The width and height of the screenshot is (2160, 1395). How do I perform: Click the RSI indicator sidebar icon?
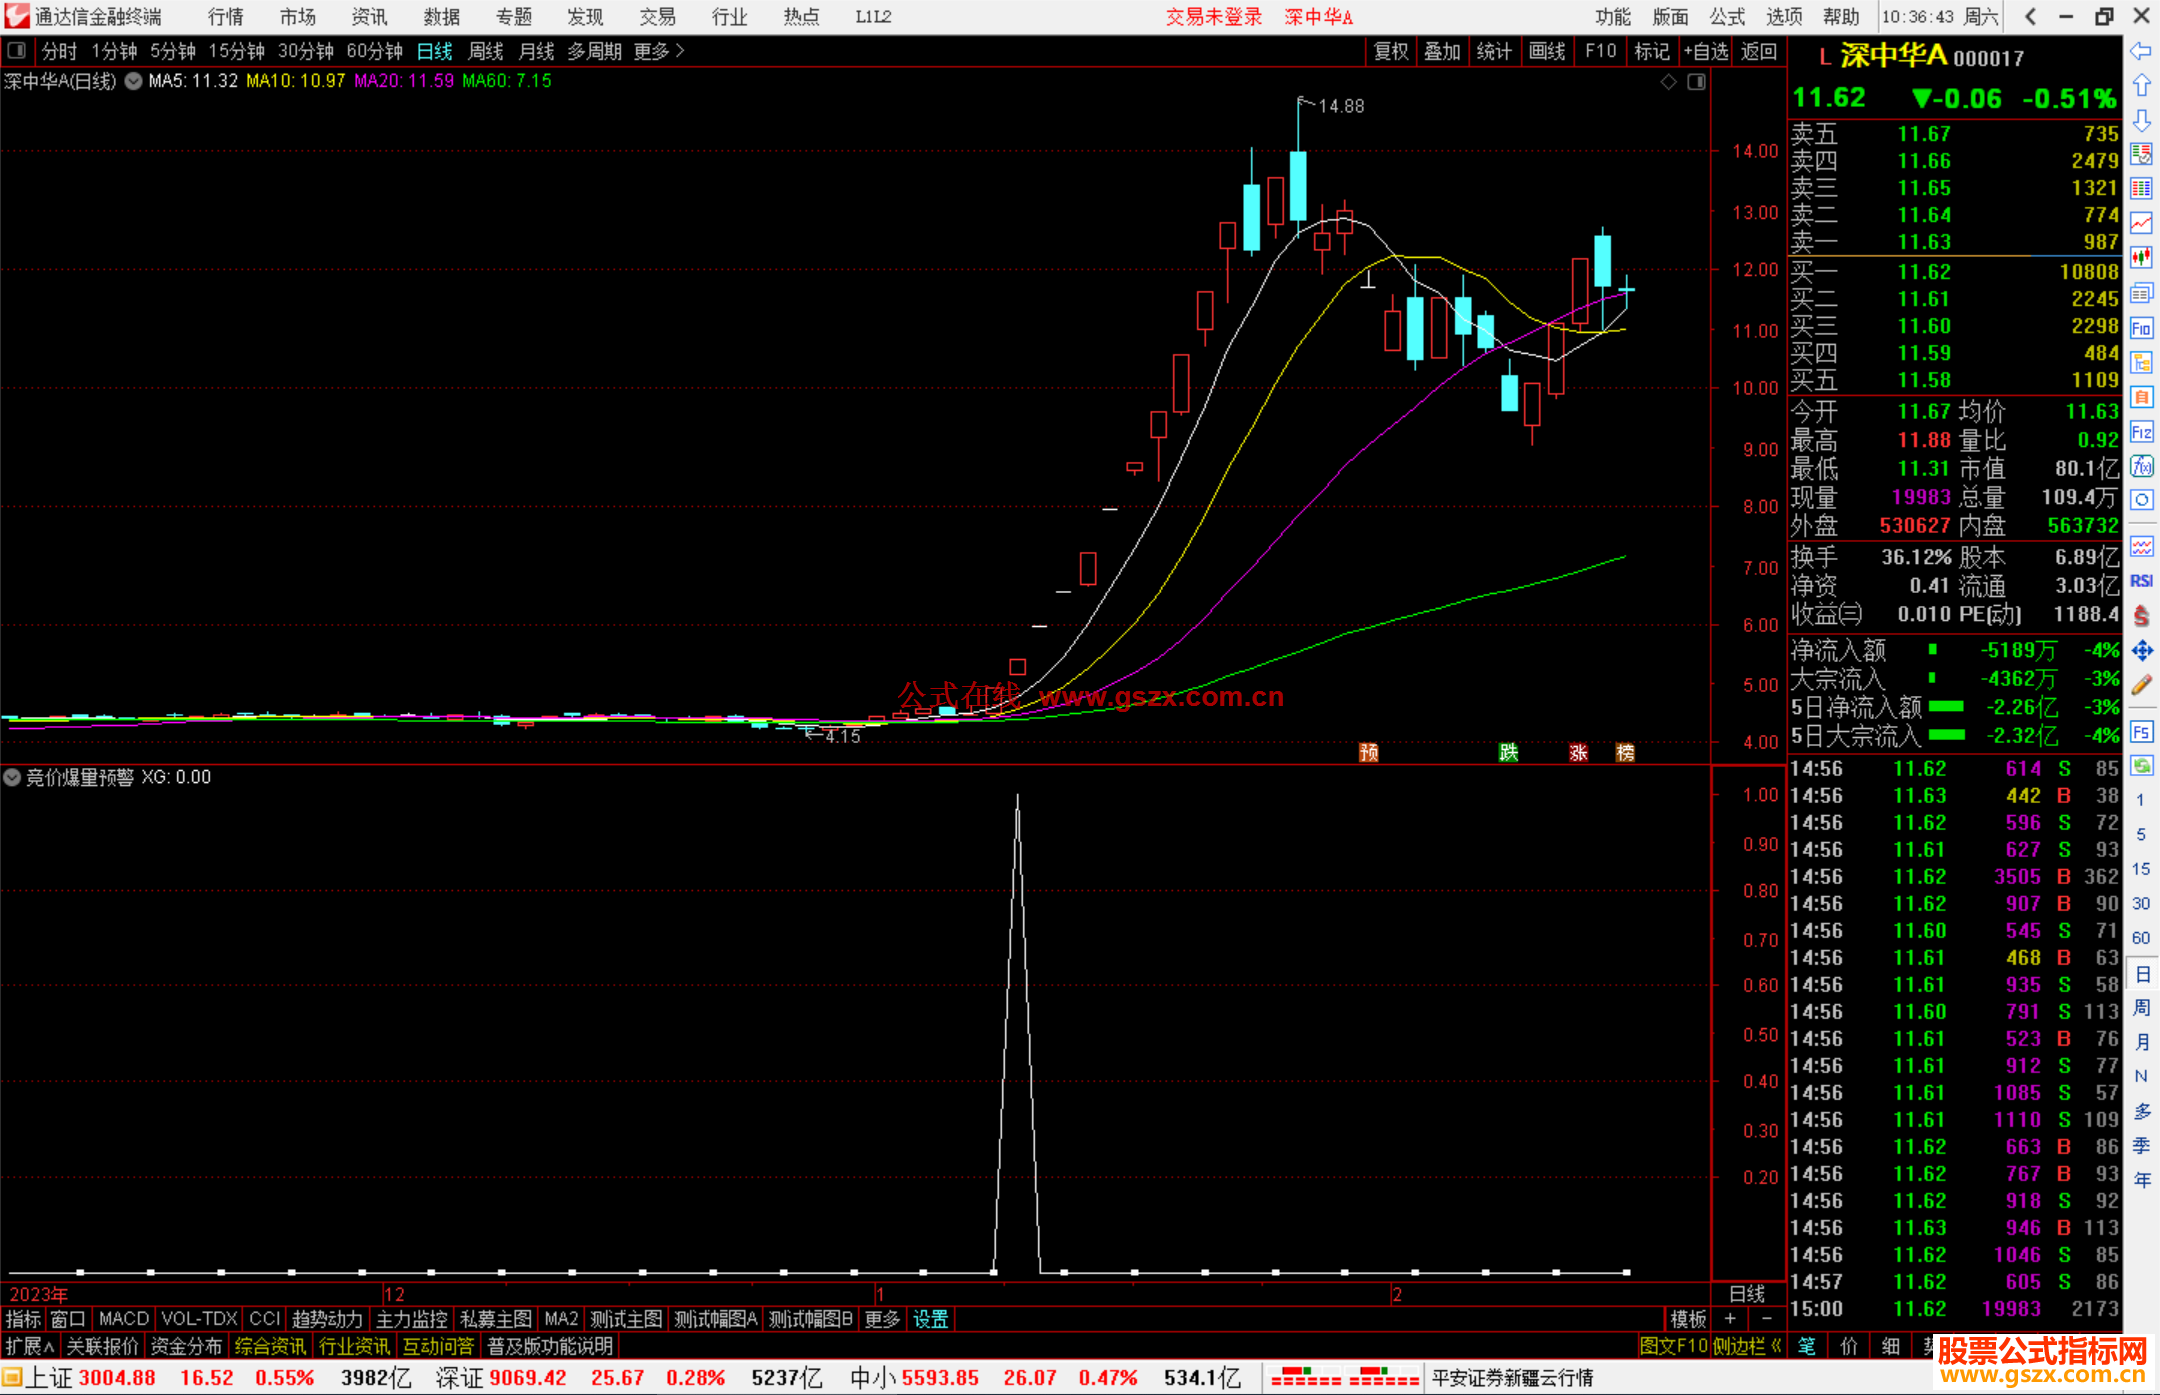click(2141, 581)
